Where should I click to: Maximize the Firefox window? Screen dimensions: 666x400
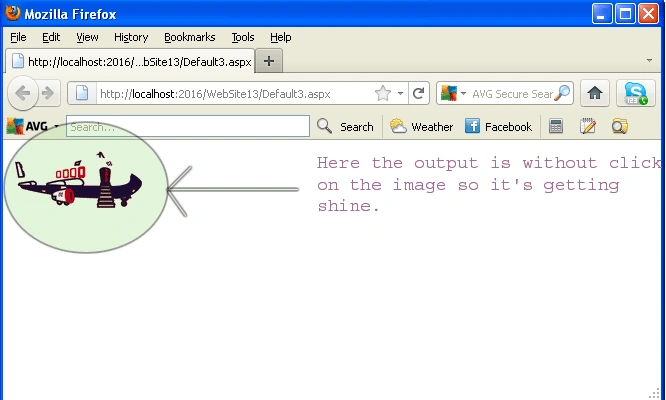click(x=625, y=14)
